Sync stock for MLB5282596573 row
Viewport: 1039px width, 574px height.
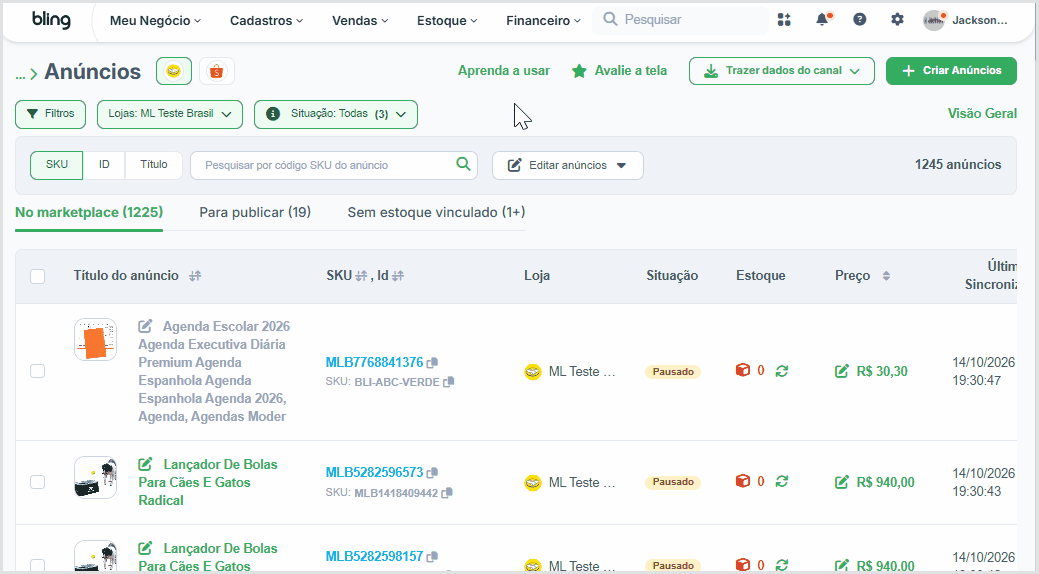point(782,481)
